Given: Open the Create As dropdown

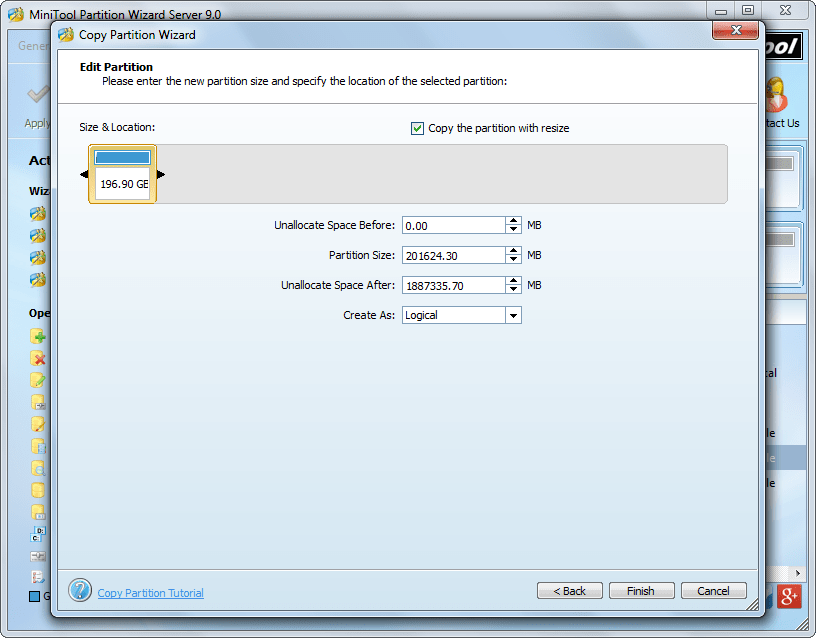Looking at the screenshot, I should tap(514, 315).
